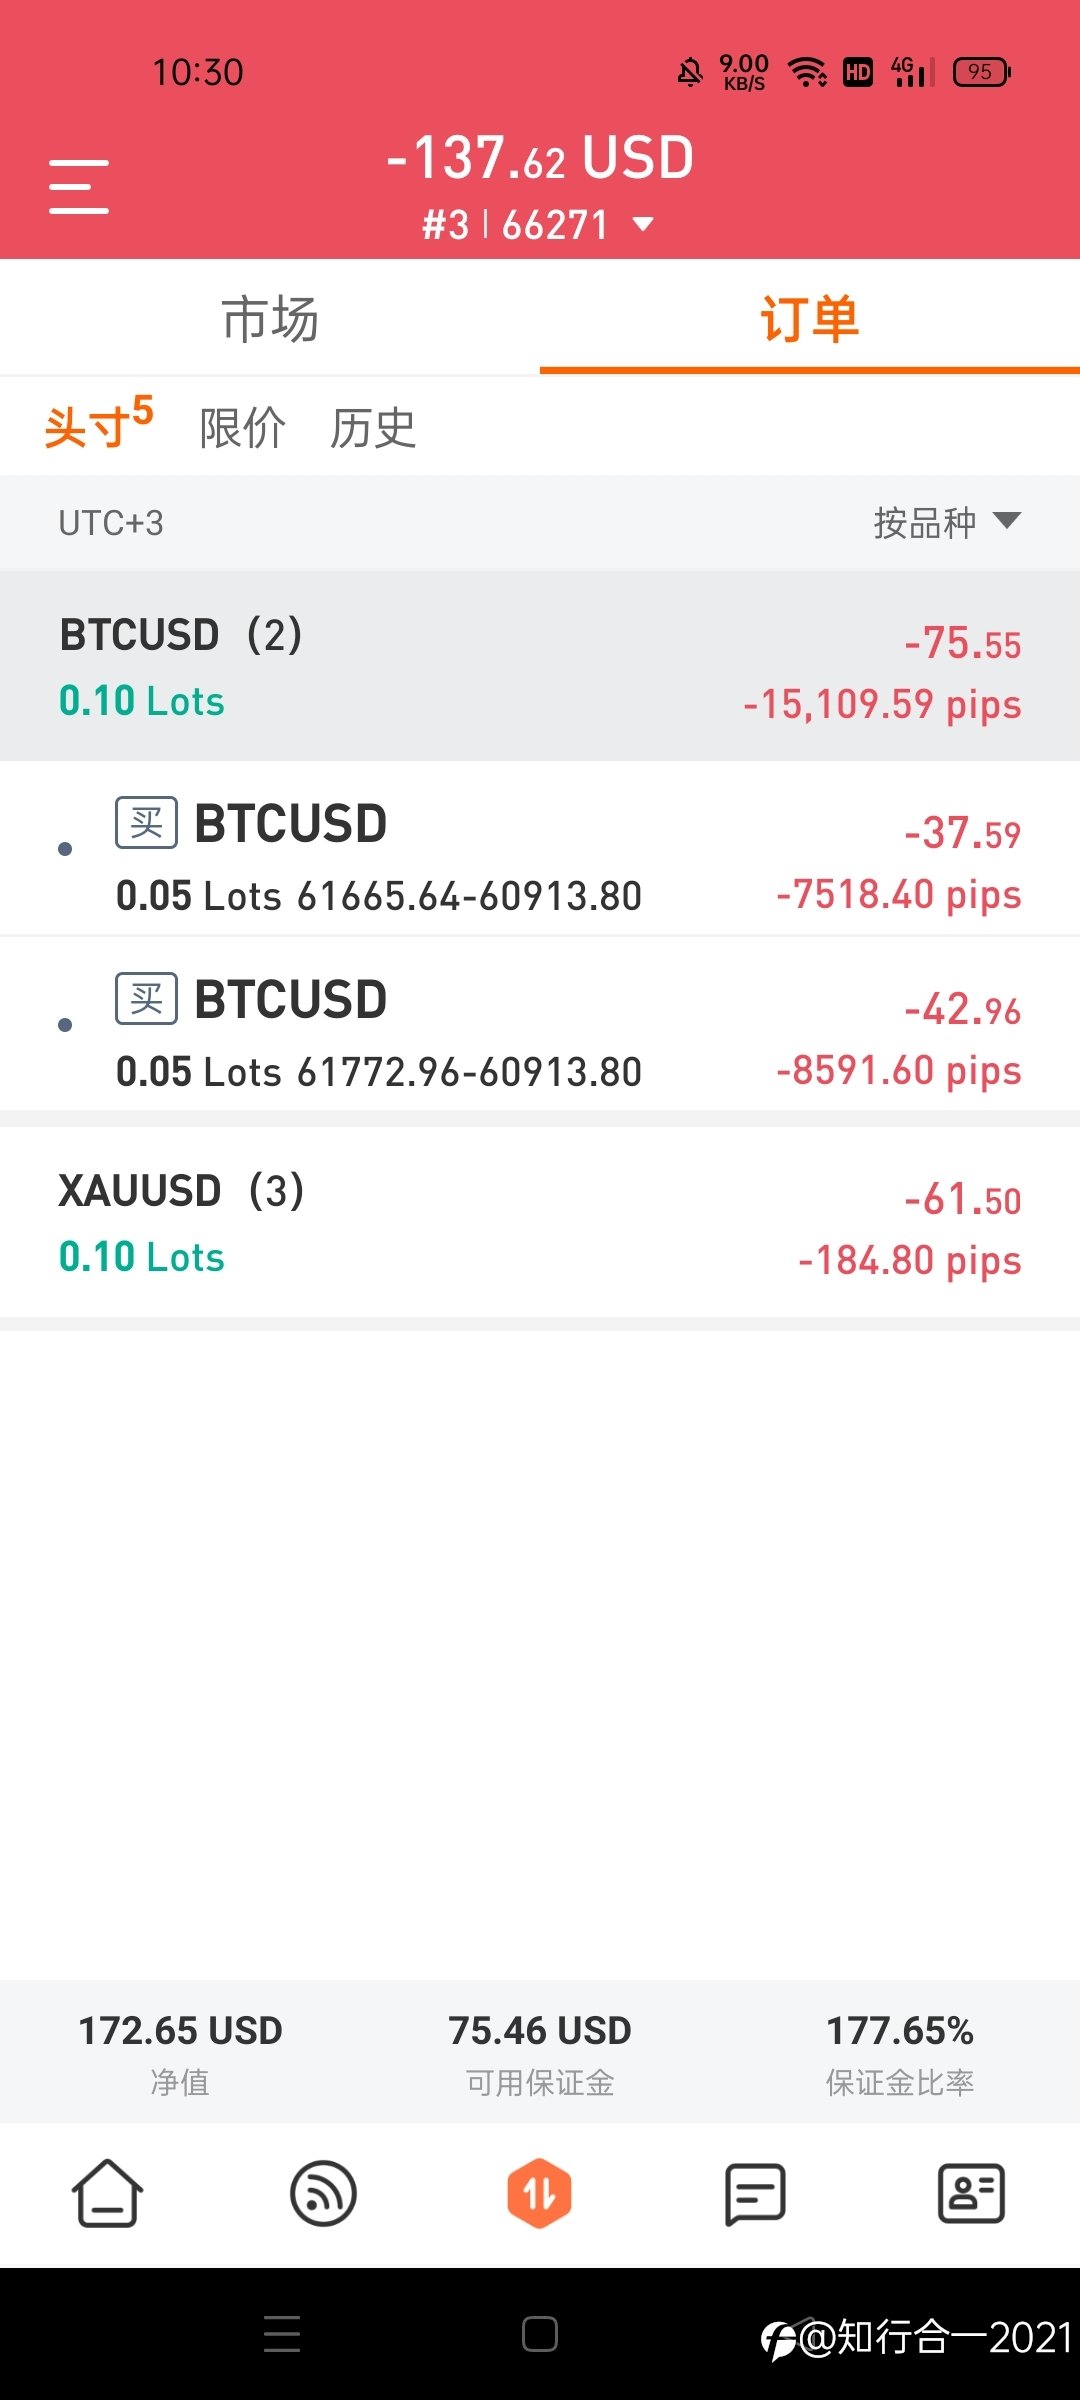The height and width of the screenshot is (2400, 1080).
Task: Show the 限价 pending orders list
Action: 243,428
